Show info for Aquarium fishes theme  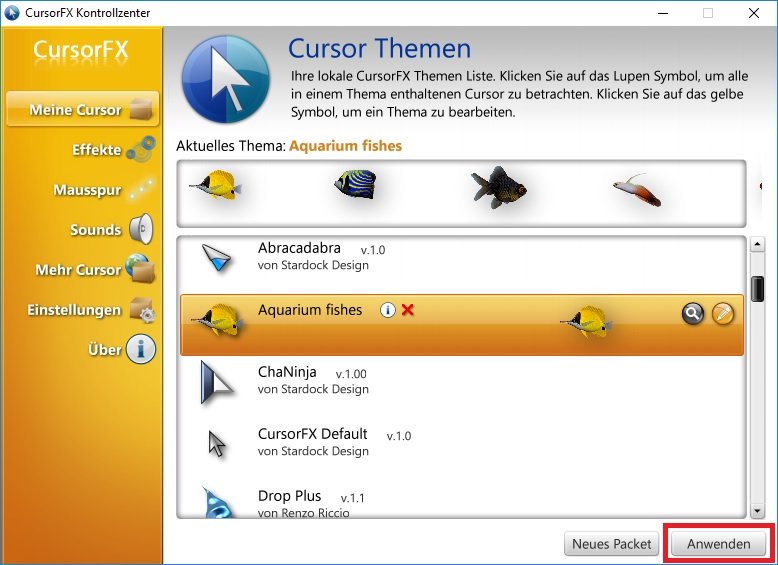click(x=388, y=310)
